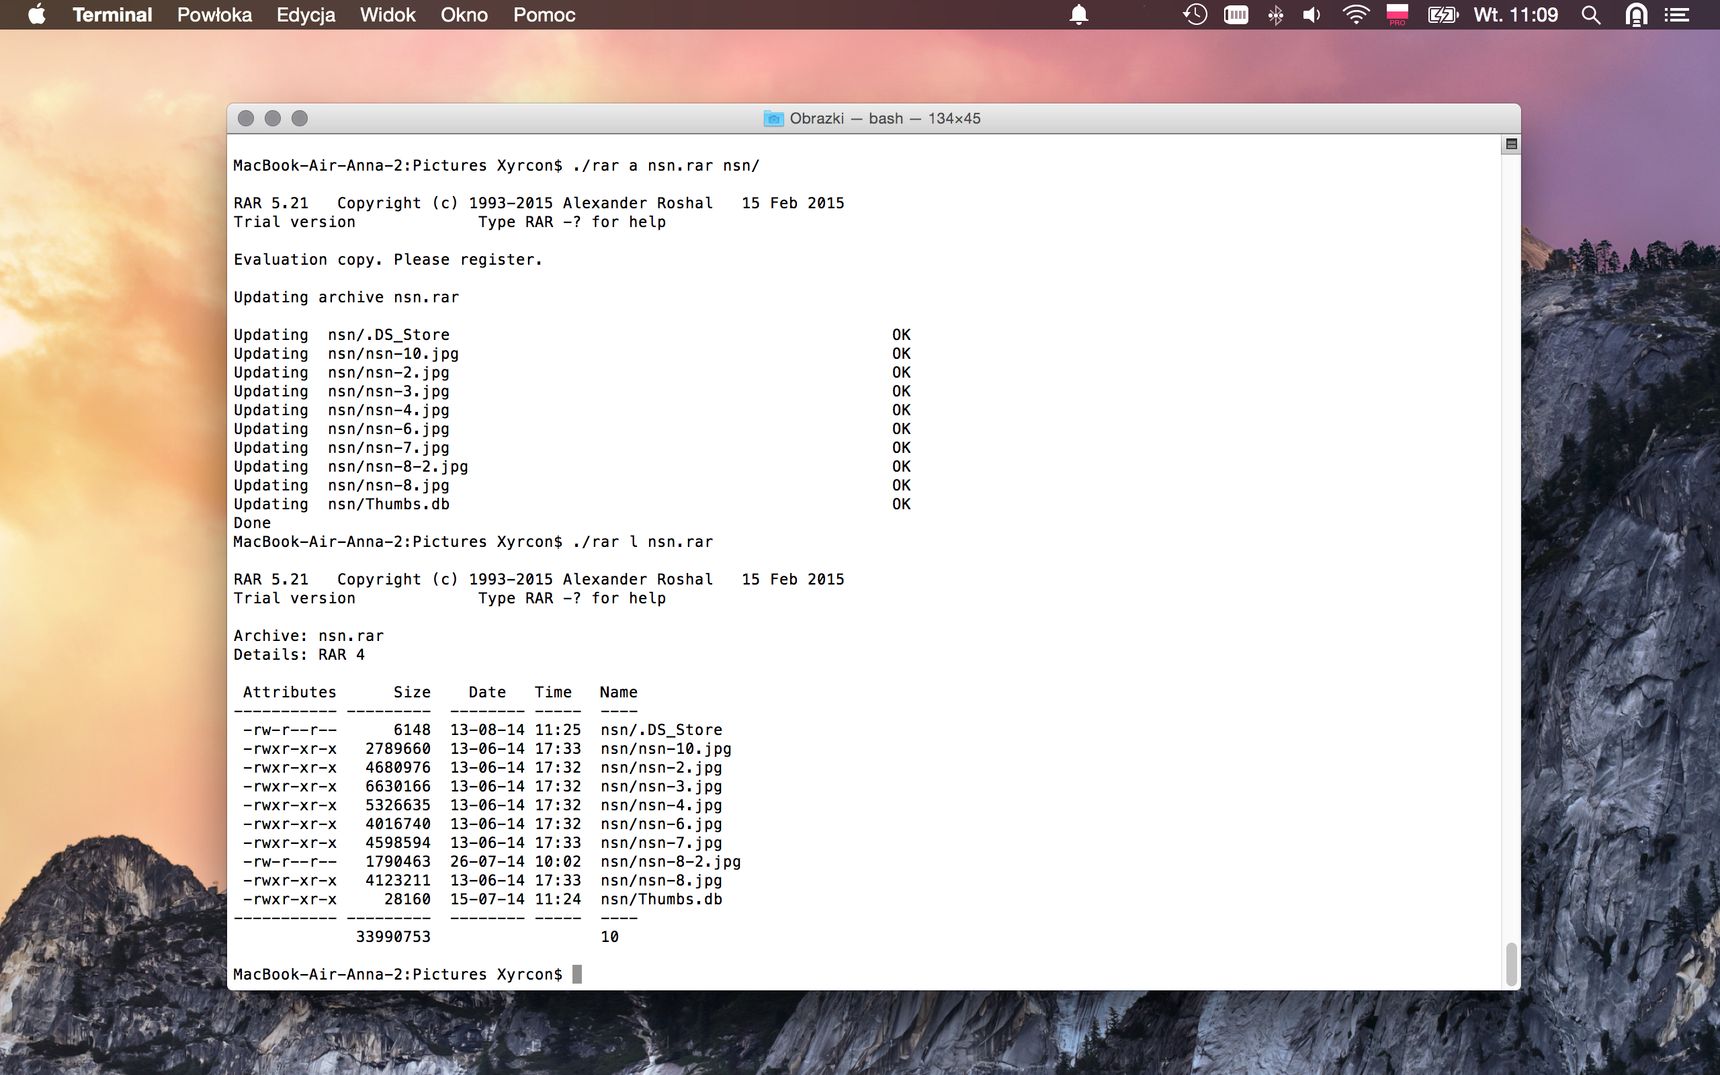Open the Wi-Fi status menu
This screenshot has height=1075, width=1720.
1356,14
